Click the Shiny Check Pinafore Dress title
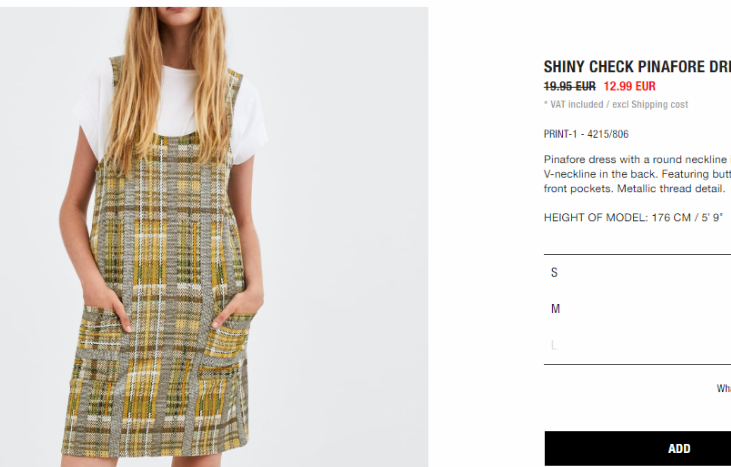The width and height of the screenshot is (731, 467). coord(637,67)
